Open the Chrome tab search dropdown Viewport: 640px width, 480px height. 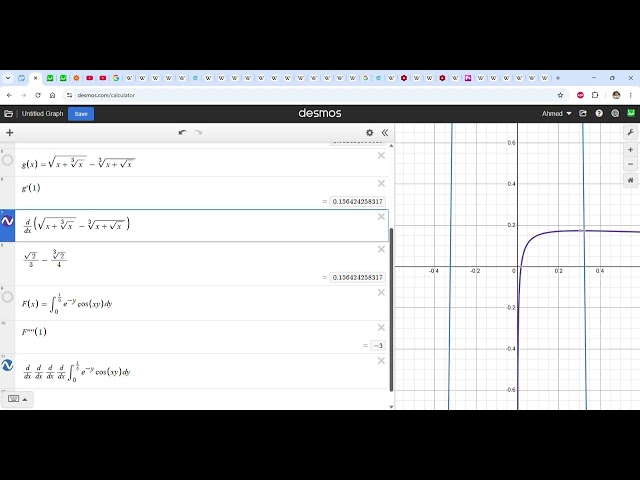point(8,78)
